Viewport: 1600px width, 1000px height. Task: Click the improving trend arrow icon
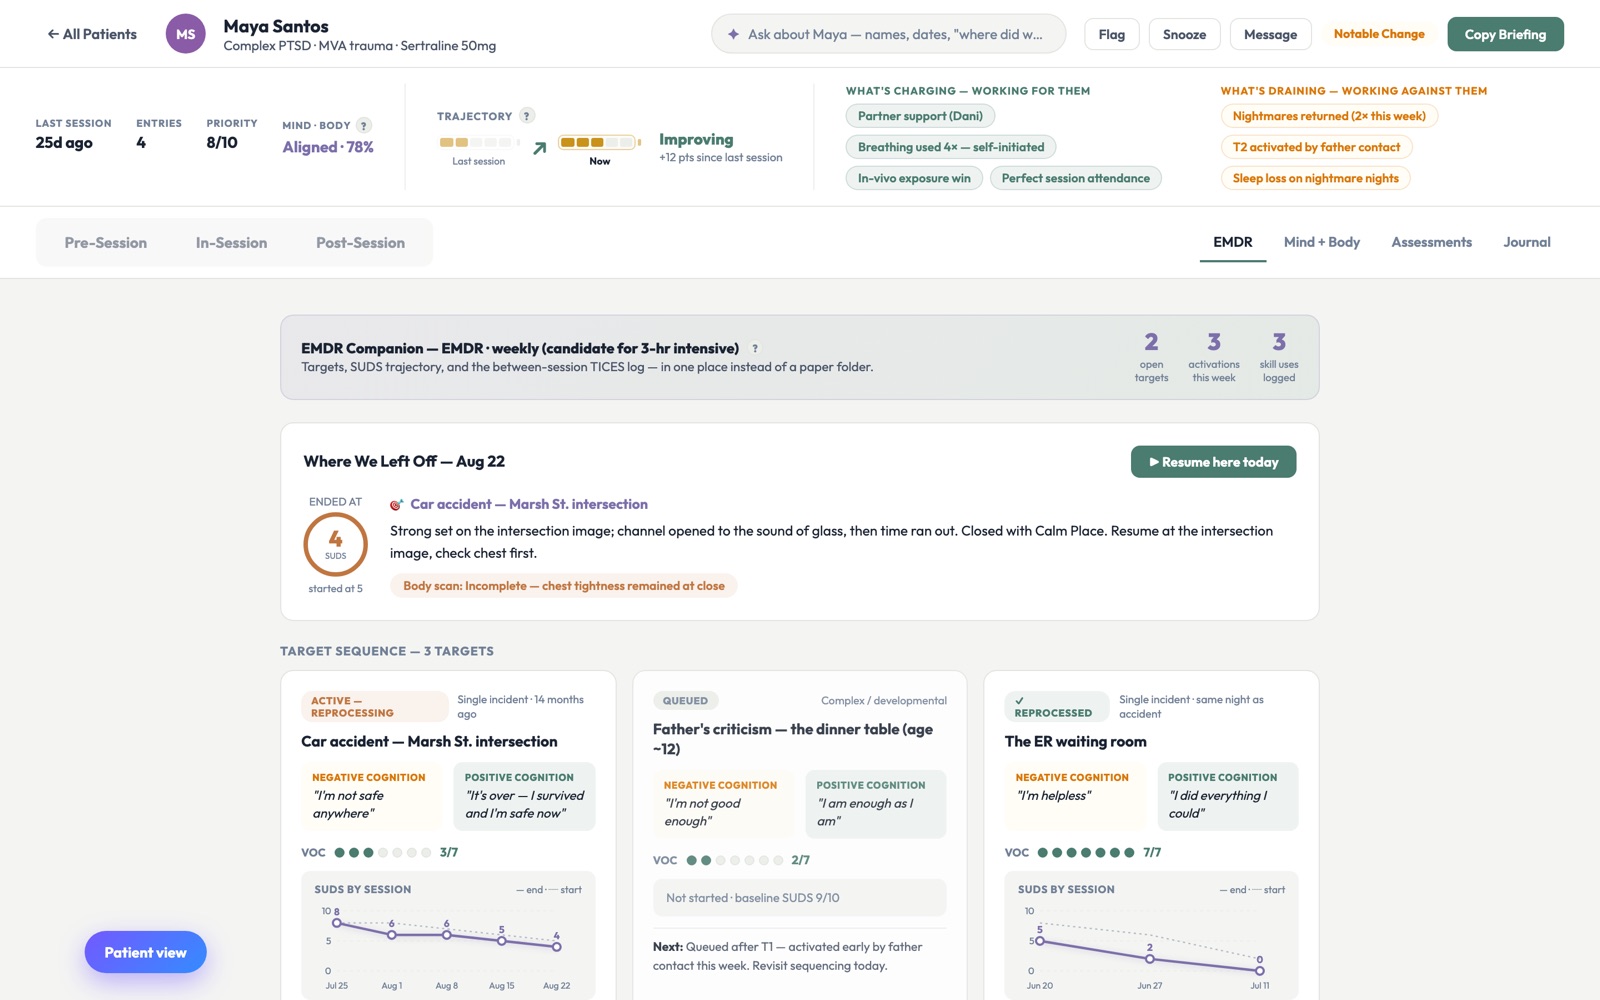(x=540, y=148)
